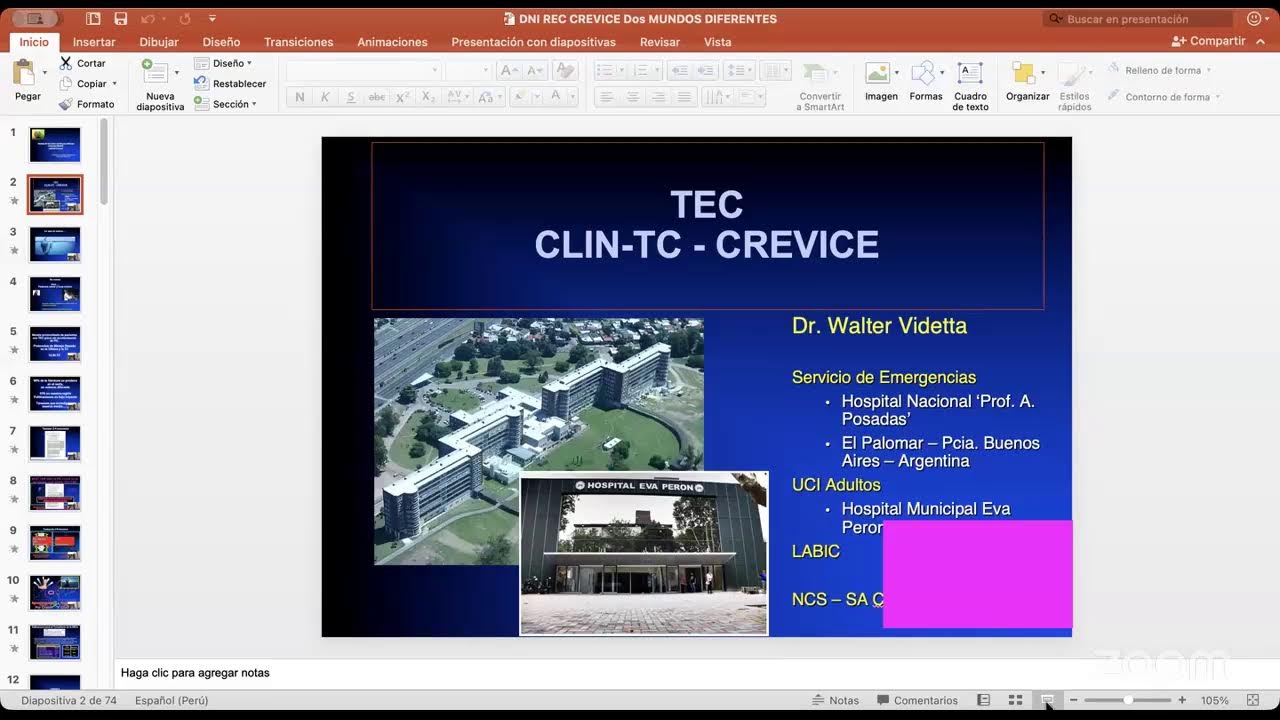The image size is (1280, 720).
Task: Click the align right paragraph icon
Action: point(658,97)
